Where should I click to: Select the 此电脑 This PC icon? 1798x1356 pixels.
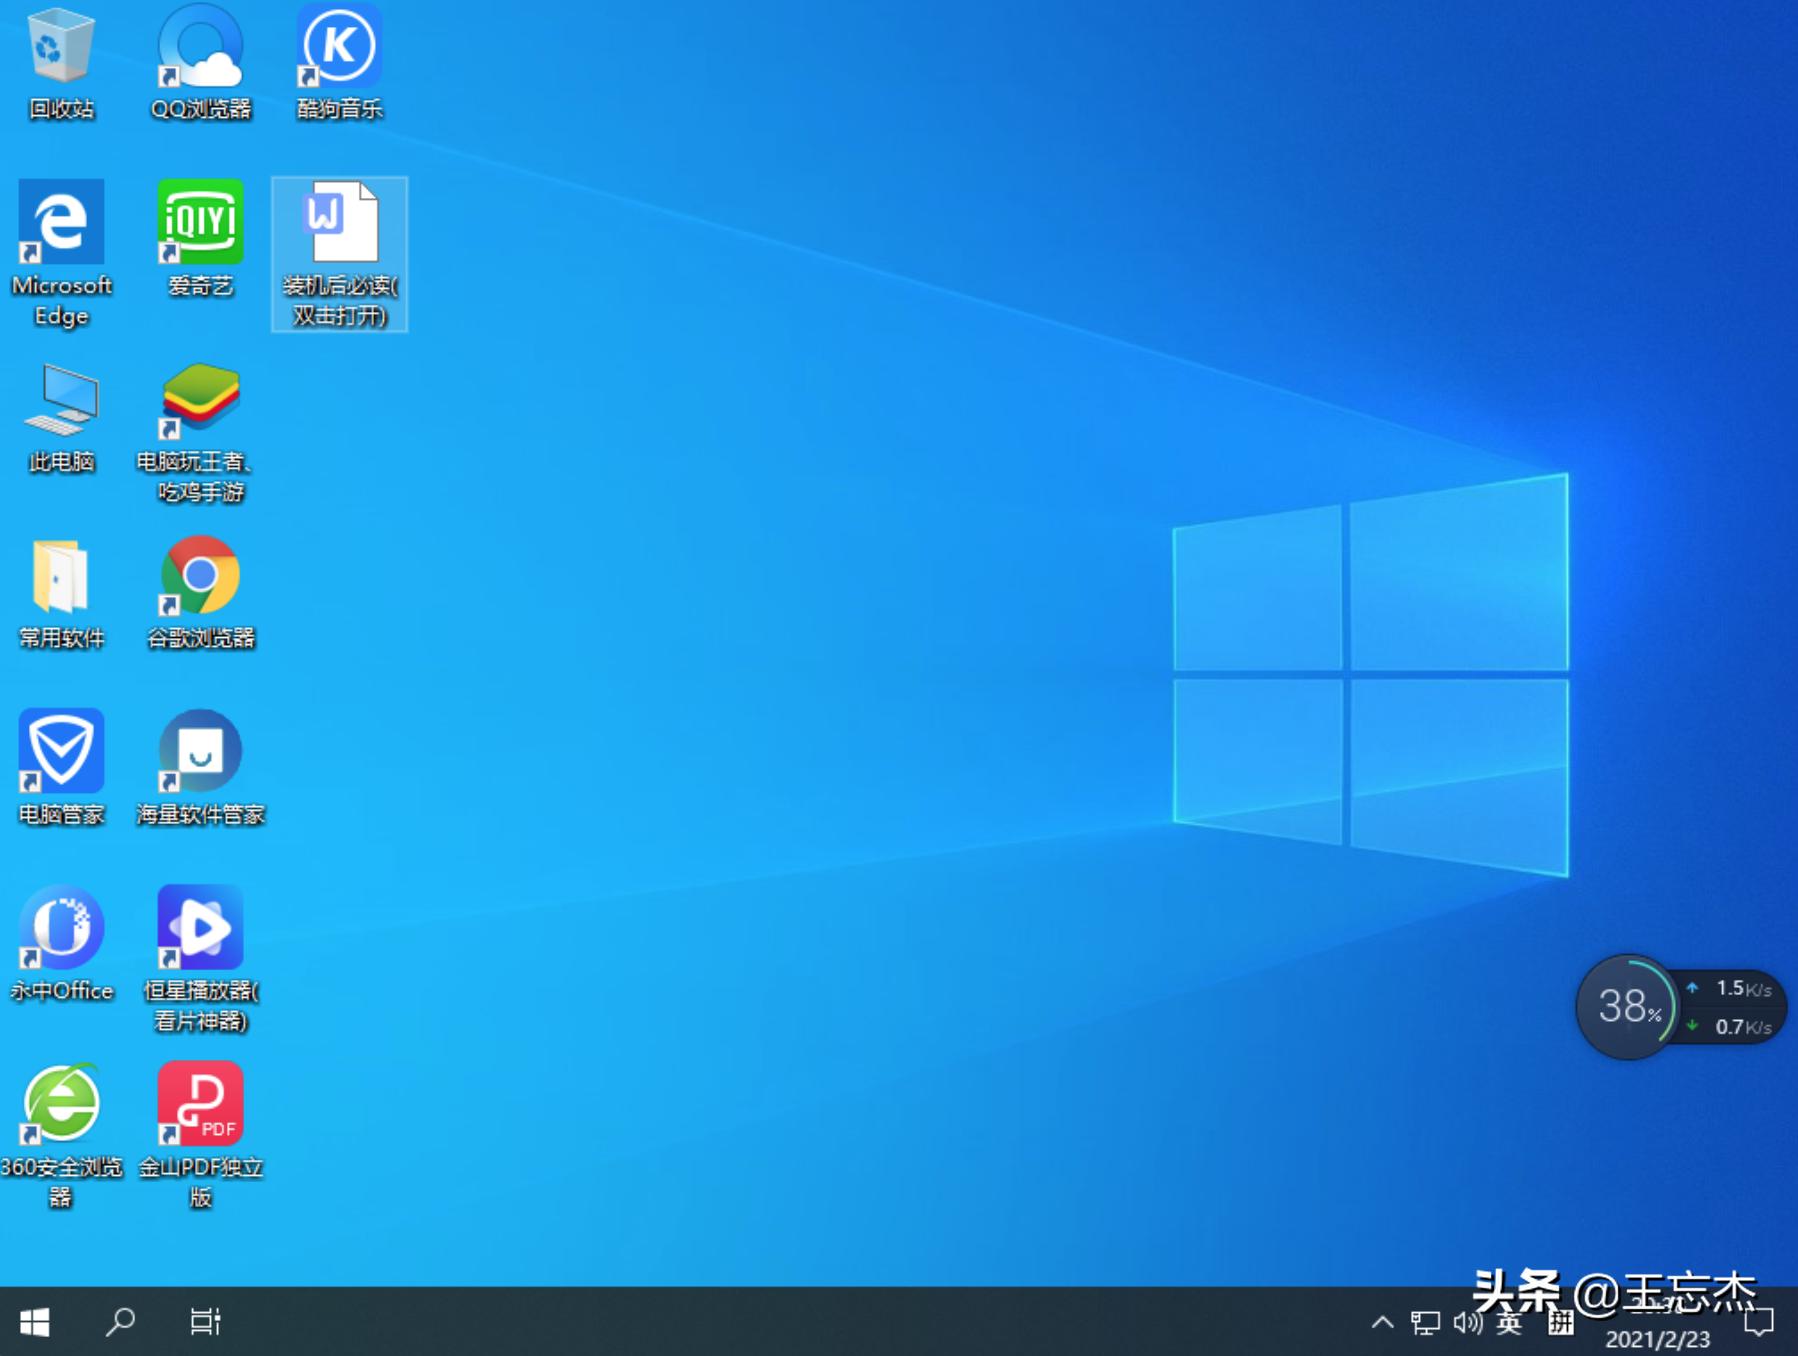point(61,400)
